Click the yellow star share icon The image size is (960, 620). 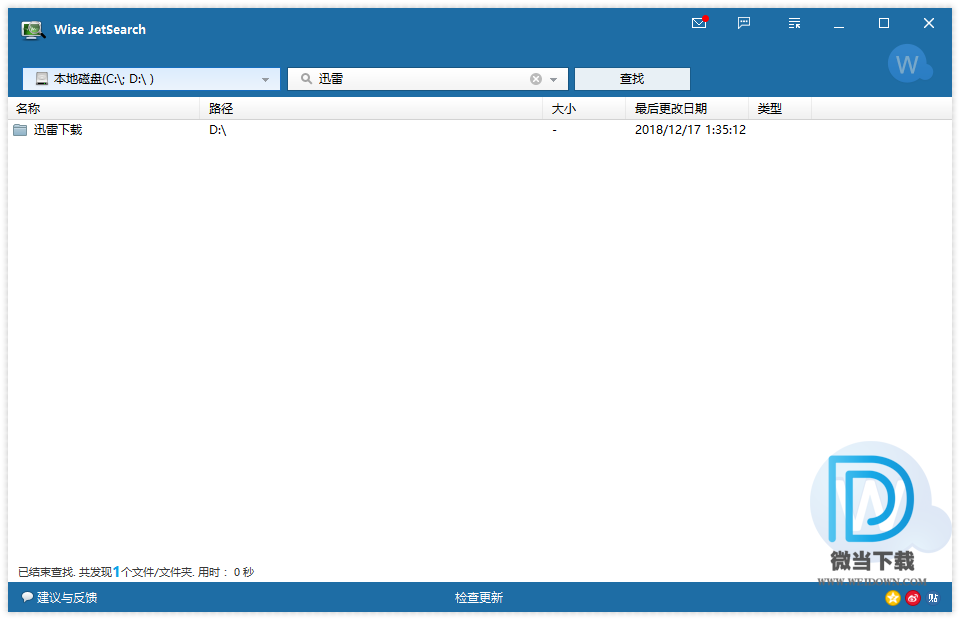coord(893,598)
